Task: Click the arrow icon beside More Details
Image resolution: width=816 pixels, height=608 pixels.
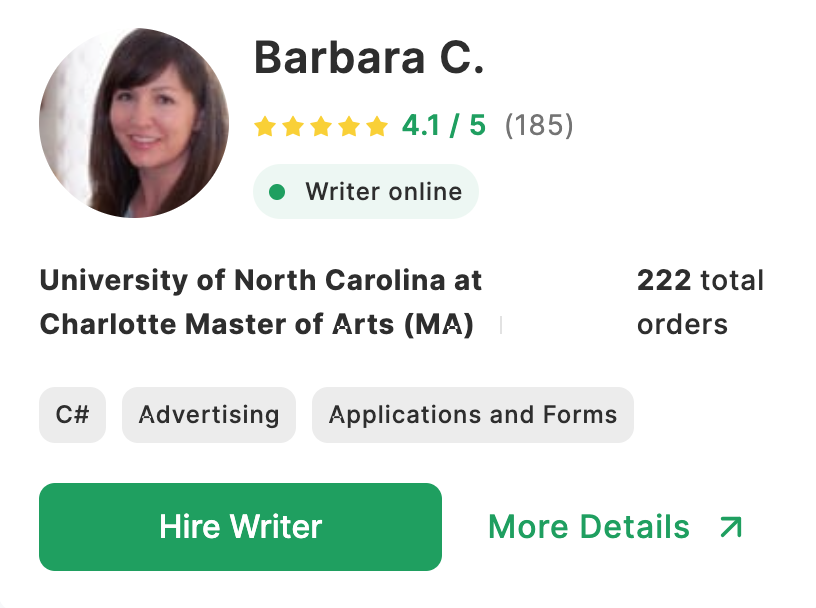Action: click(x=731, y=527)
